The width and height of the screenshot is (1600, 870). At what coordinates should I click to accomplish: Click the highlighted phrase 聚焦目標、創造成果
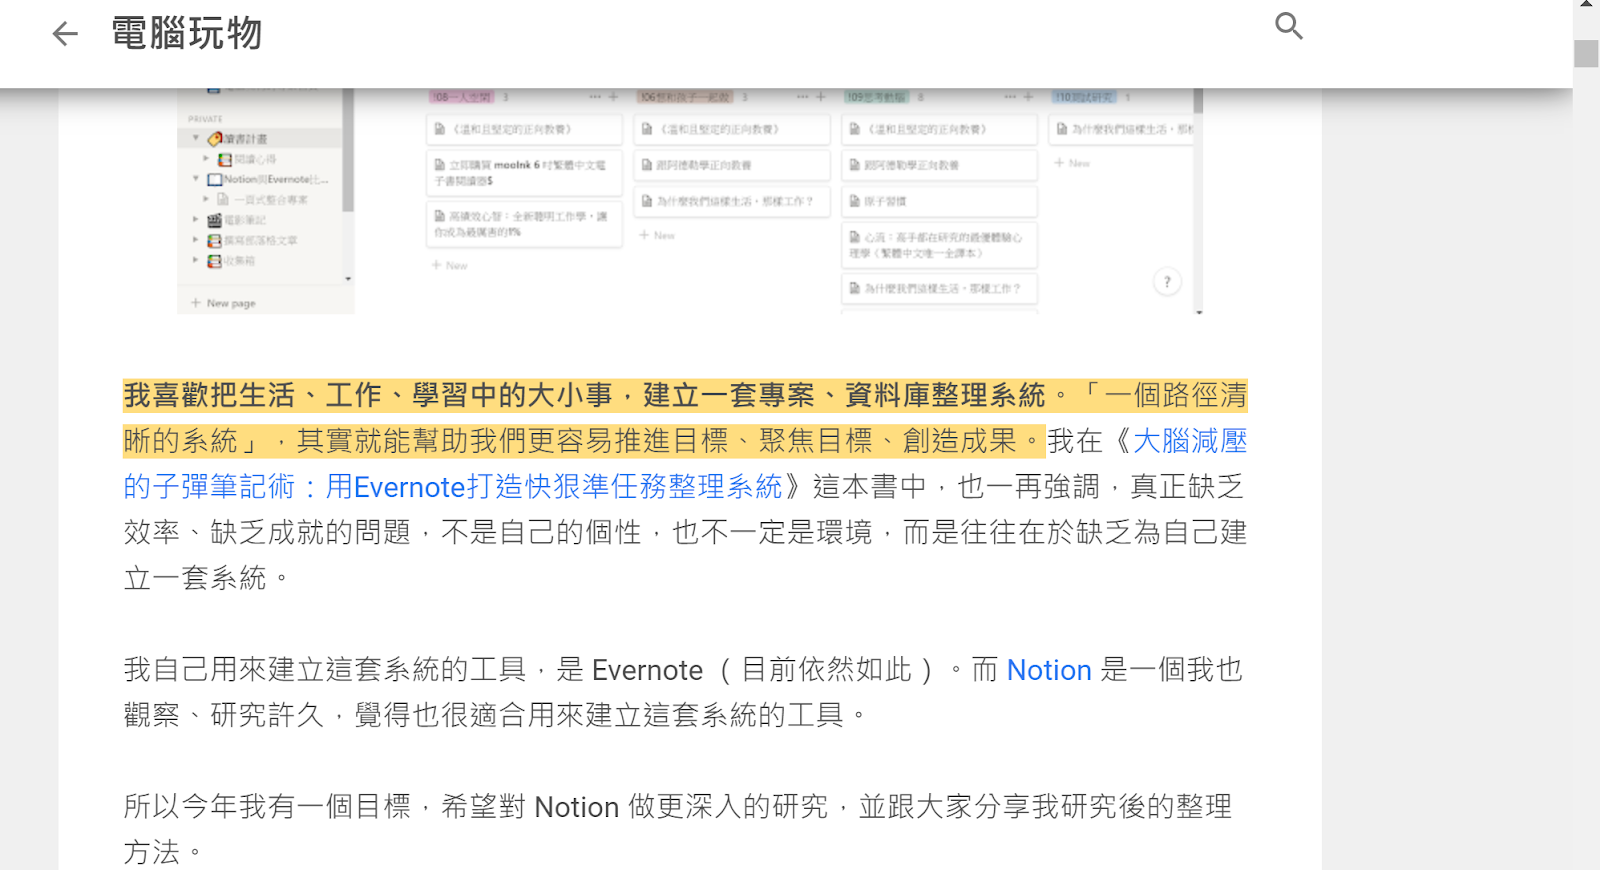point(888,441)
